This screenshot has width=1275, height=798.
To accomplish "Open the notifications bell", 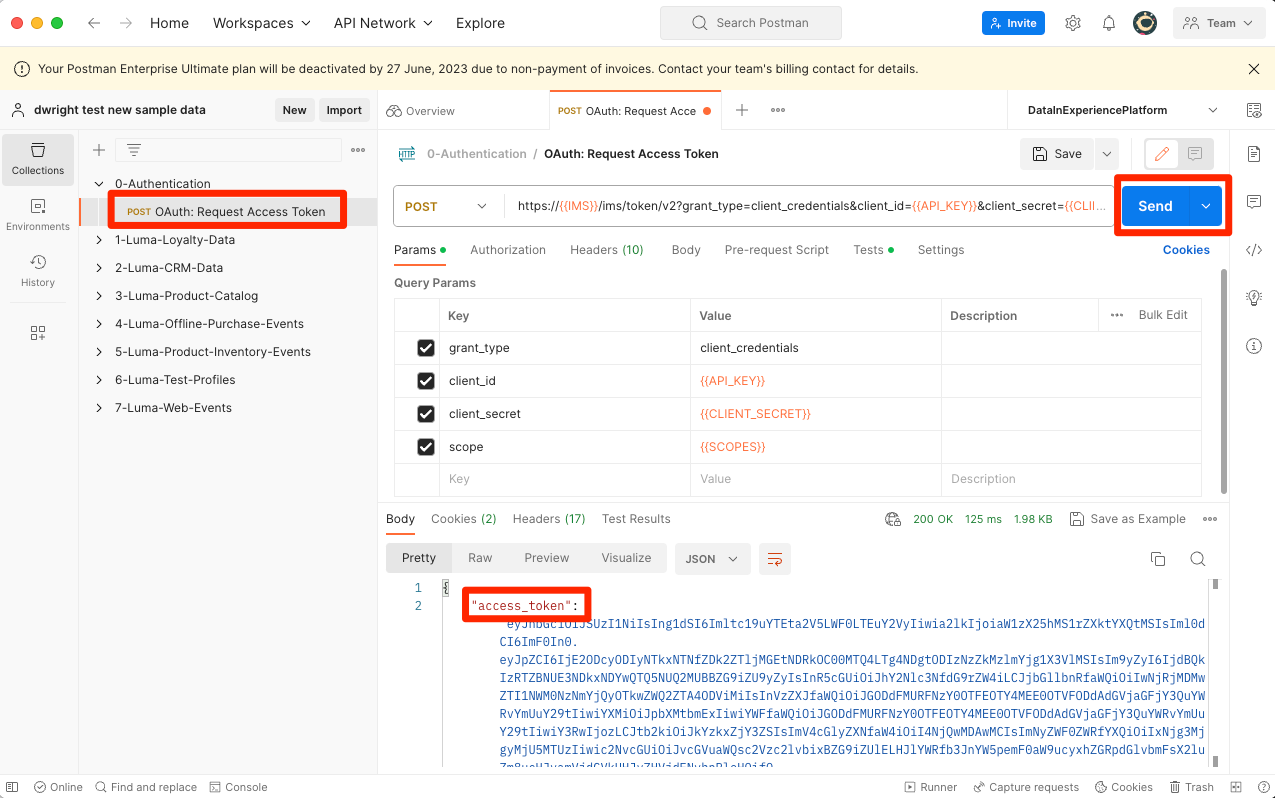I will pos(1109,23).
